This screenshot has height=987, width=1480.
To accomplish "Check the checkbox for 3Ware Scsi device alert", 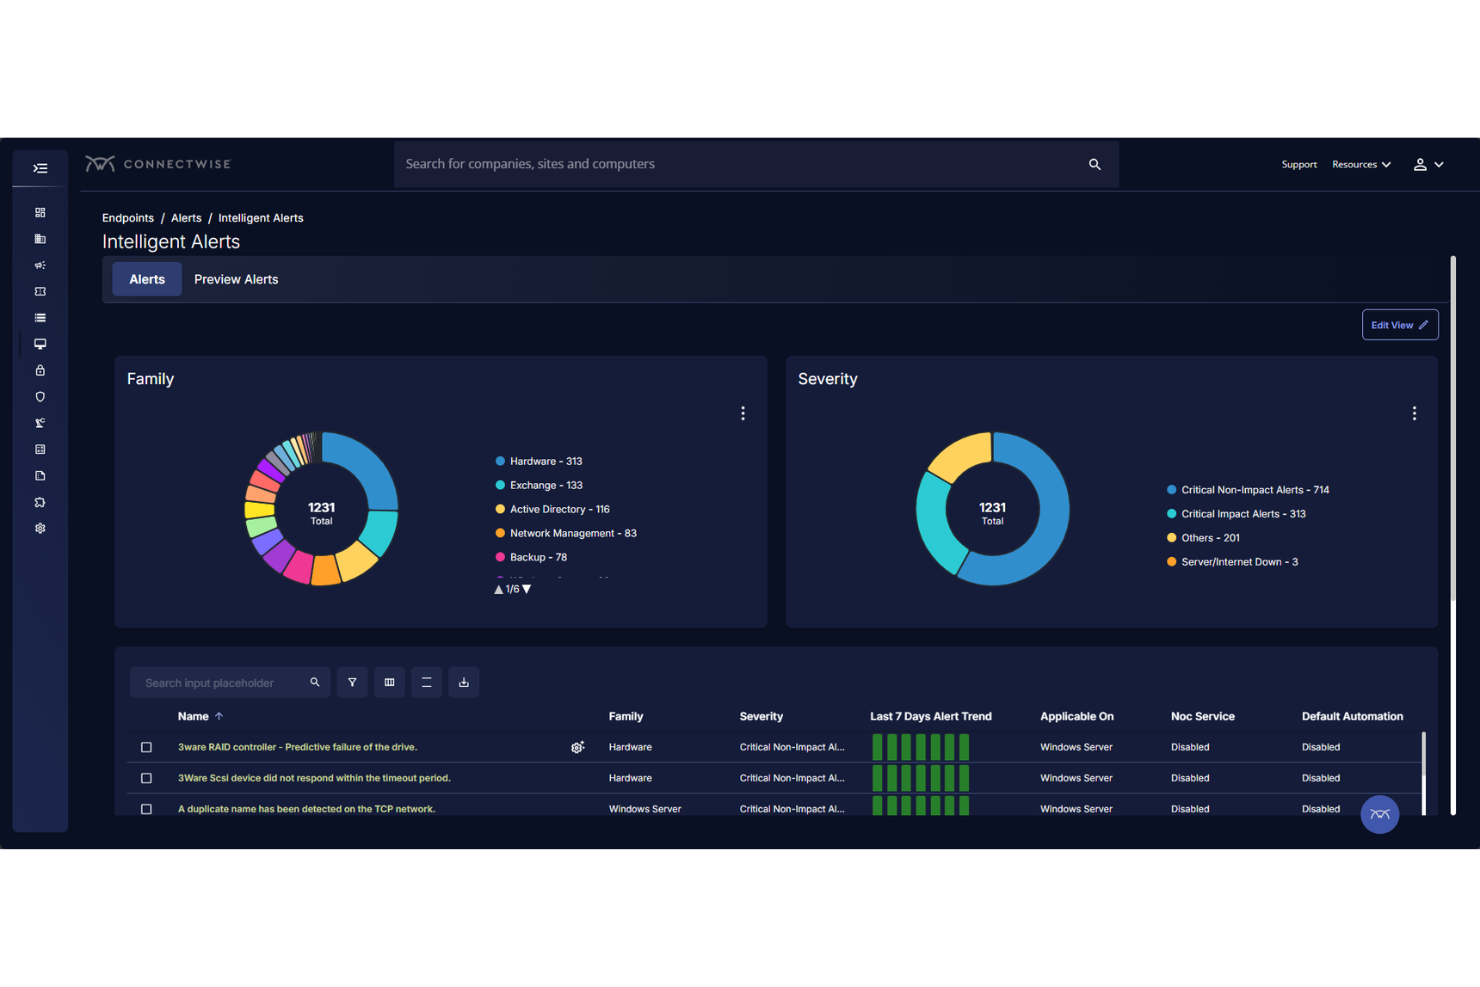I will coord(146,778).
